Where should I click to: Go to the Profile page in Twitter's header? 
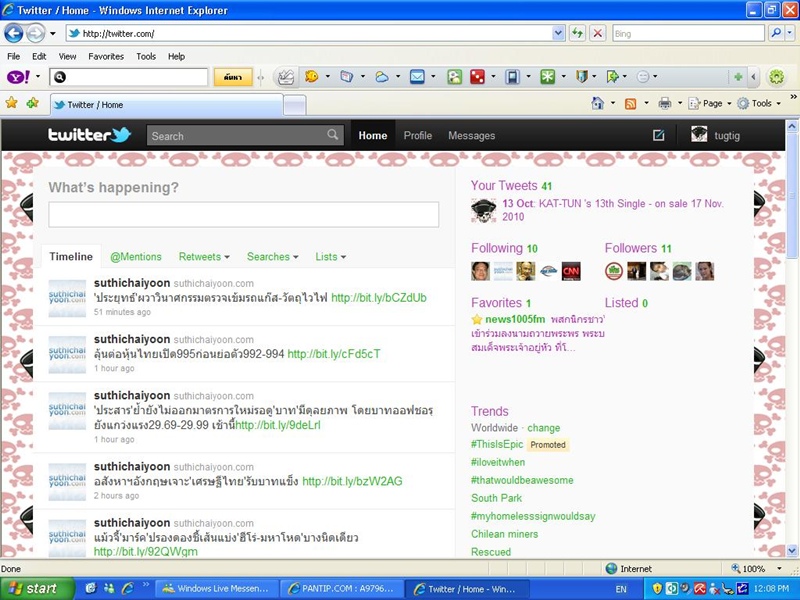tap(418, 135)
